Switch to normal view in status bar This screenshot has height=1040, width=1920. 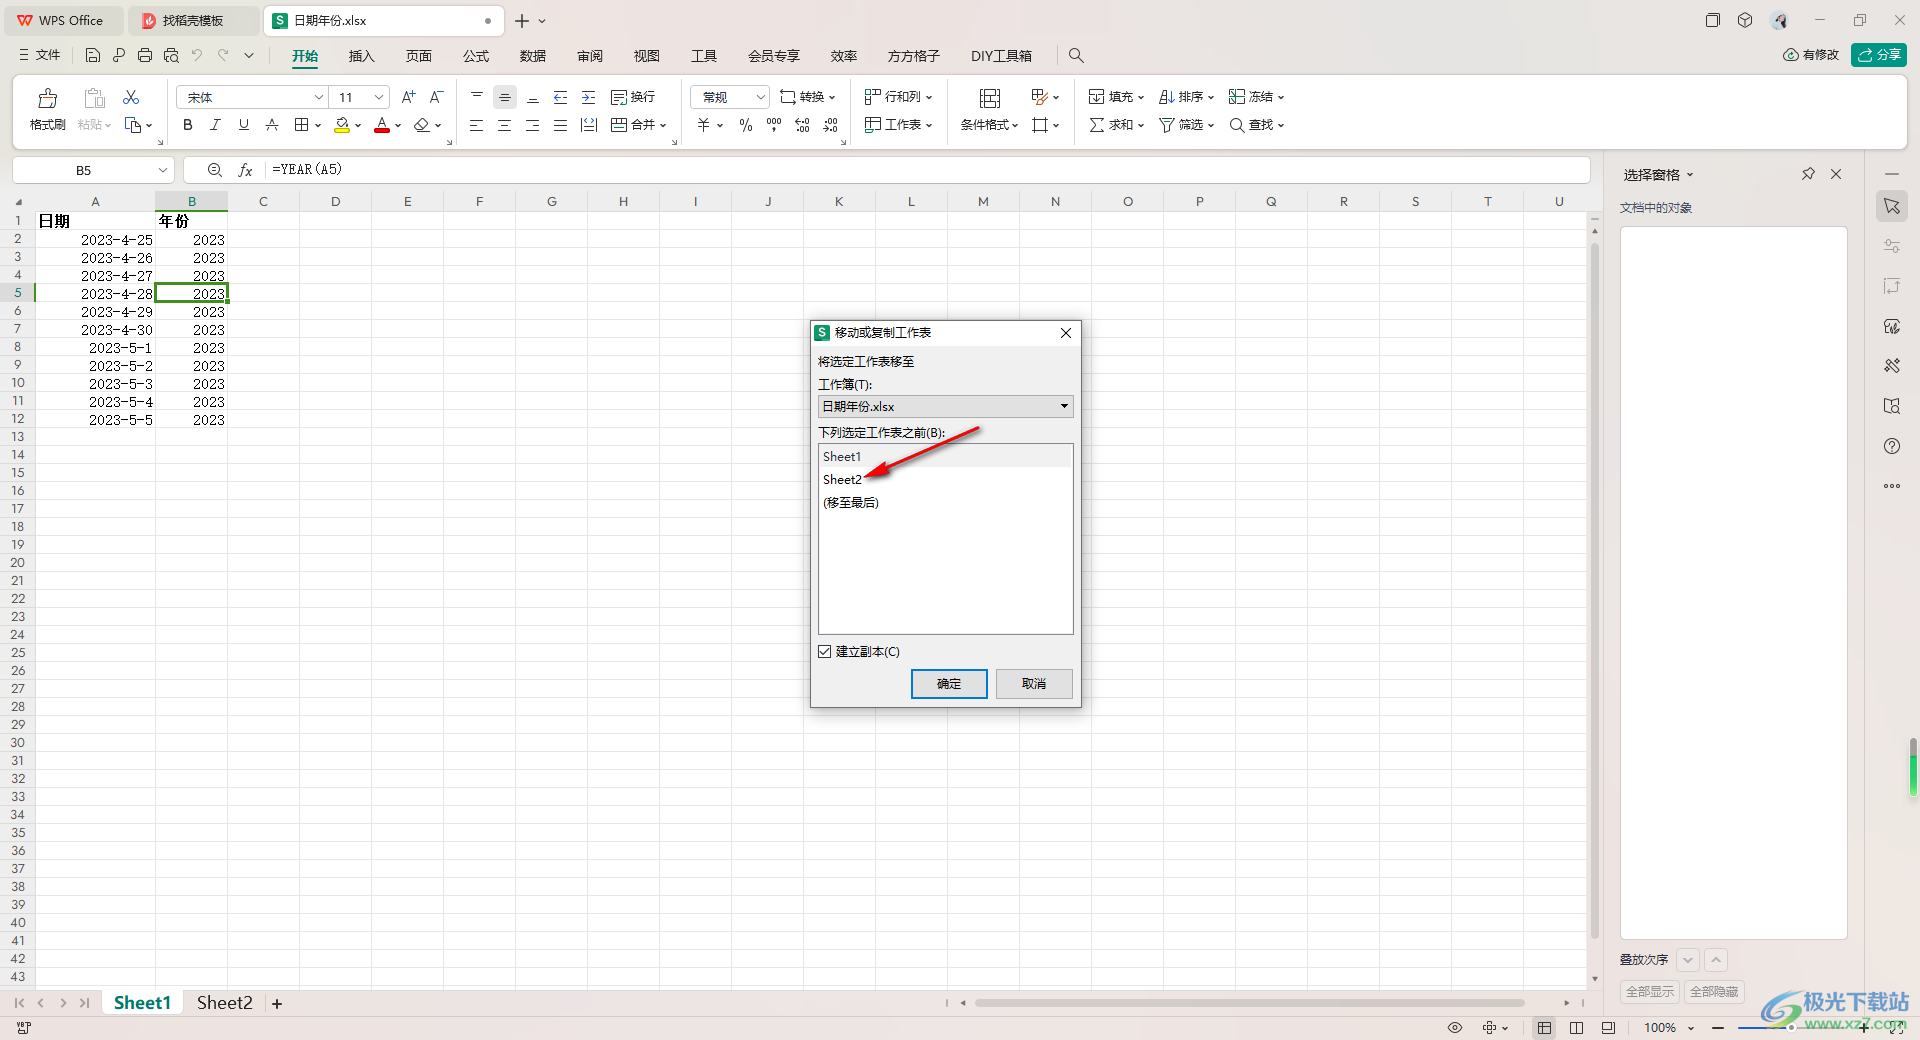point(1545,1027)
